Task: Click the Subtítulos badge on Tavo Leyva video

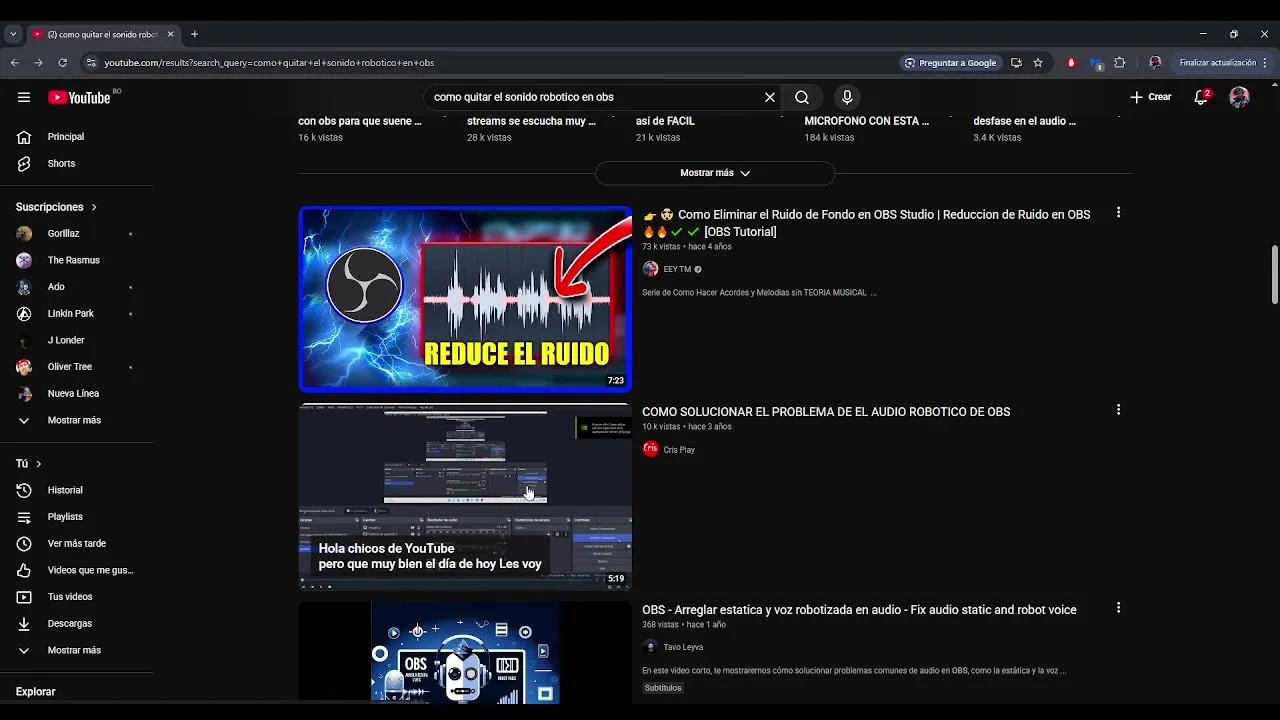Action: [663, 688]
